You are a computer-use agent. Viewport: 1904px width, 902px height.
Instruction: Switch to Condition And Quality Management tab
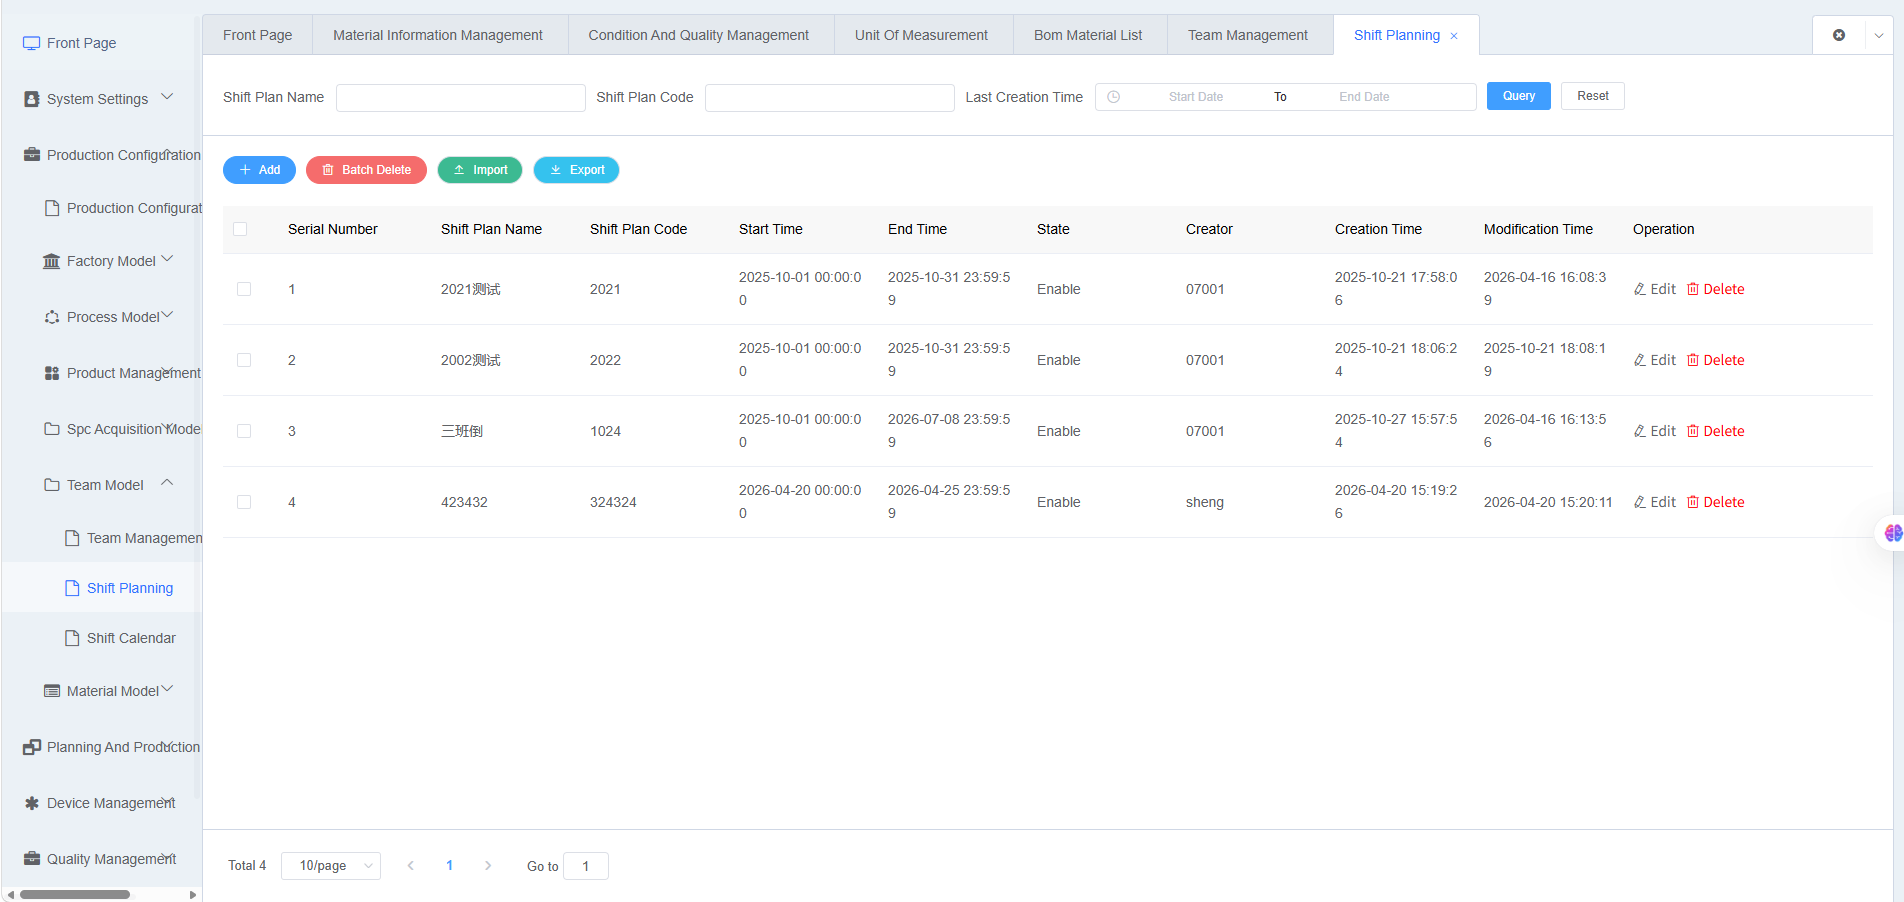(x=699, y=35)
